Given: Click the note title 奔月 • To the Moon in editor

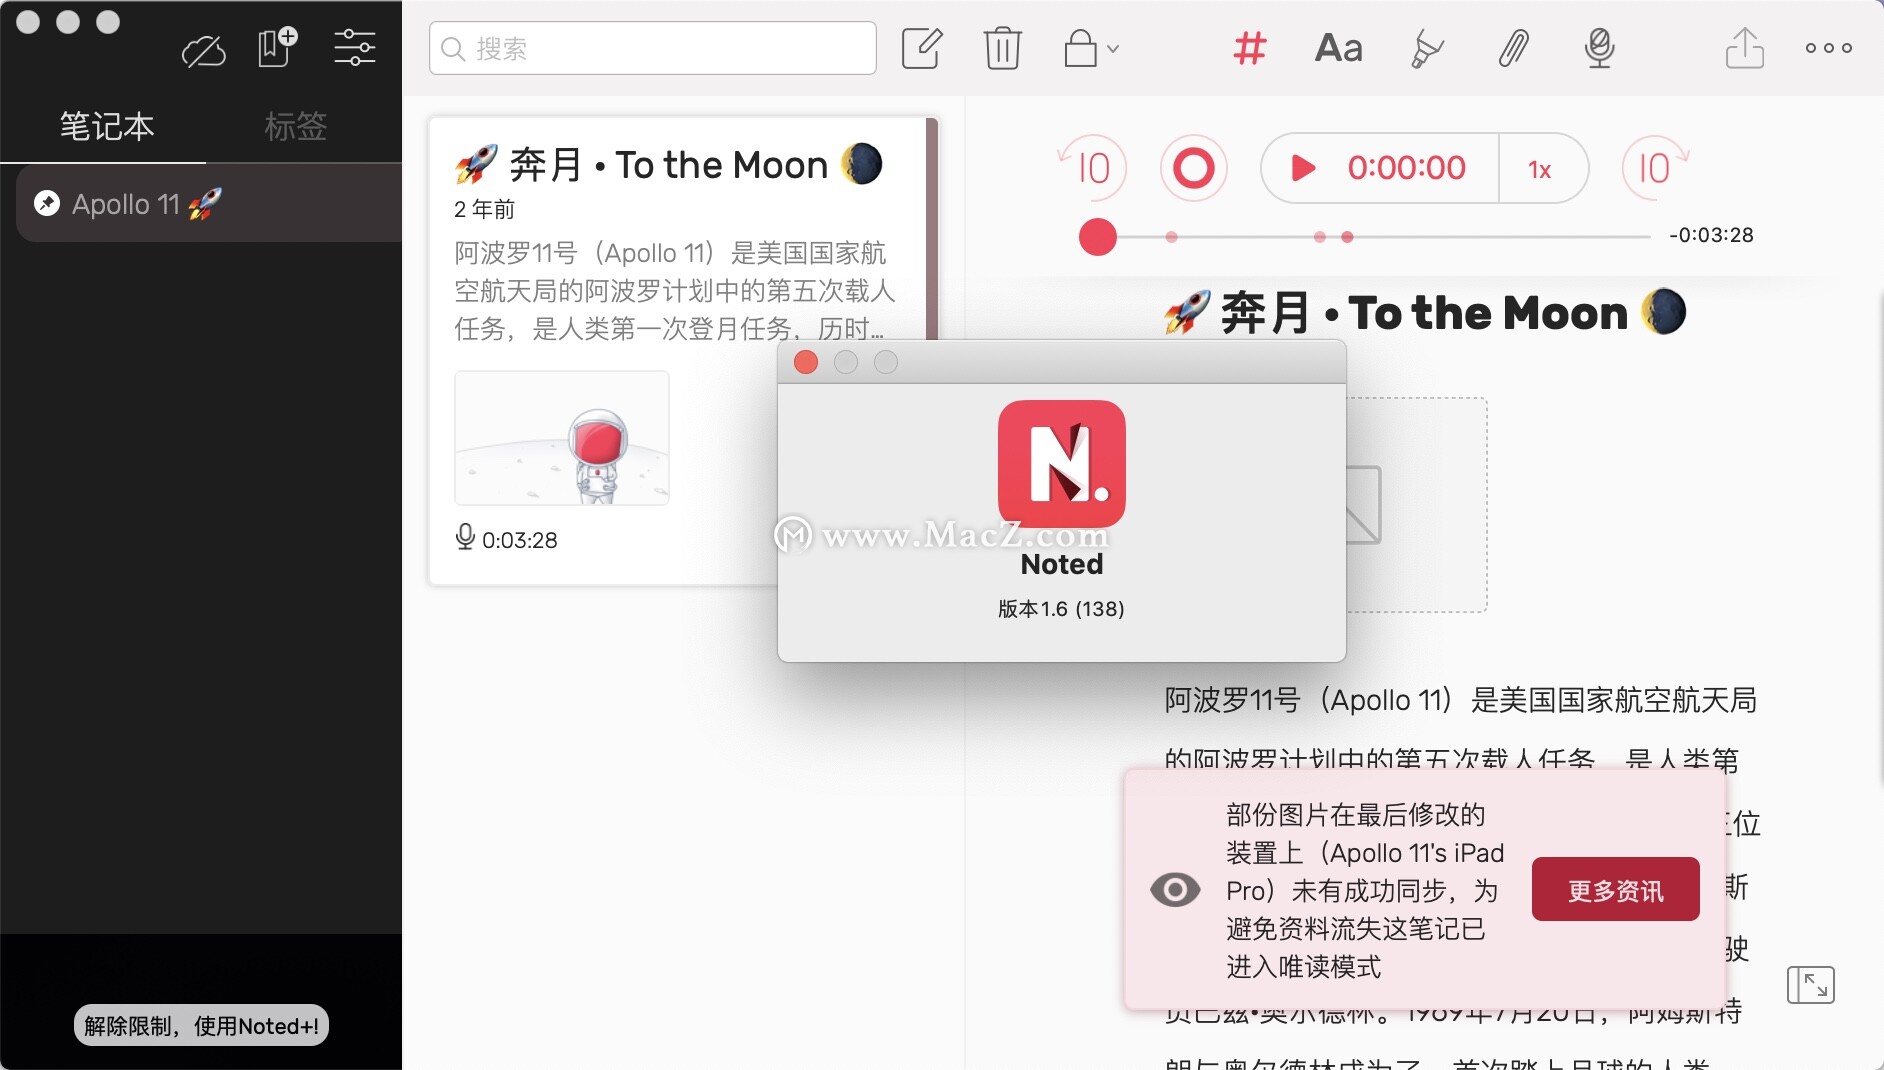Looking at the screenshot, I should [1424, 312].
